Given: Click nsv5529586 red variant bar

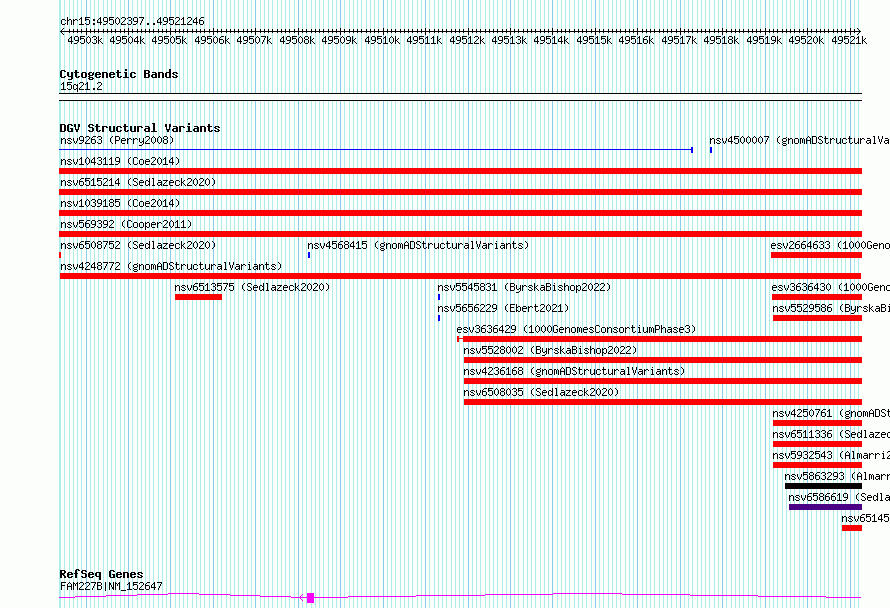Looking at the screenshot, I should point(817,318).
